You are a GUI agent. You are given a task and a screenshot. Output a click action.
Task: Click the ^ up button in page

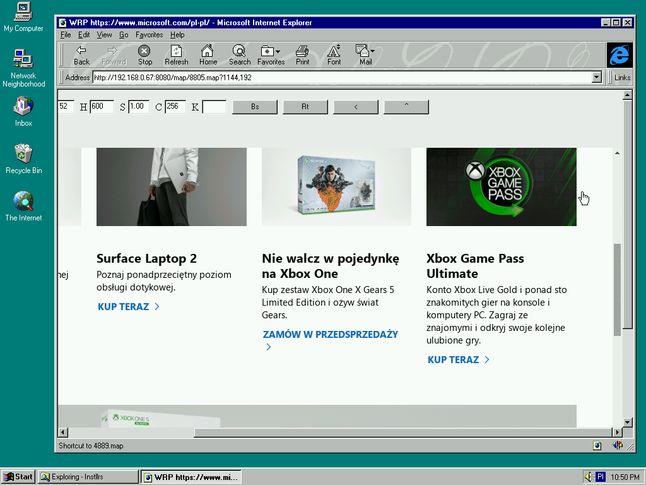tap(406, 107)
